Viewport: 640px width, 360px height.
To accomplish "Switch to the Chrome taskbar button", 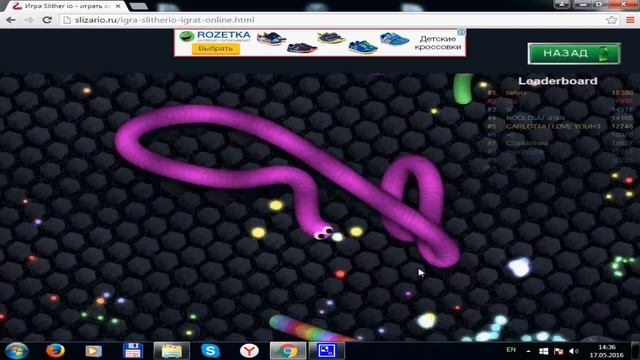I will click(x=288, y=351).
